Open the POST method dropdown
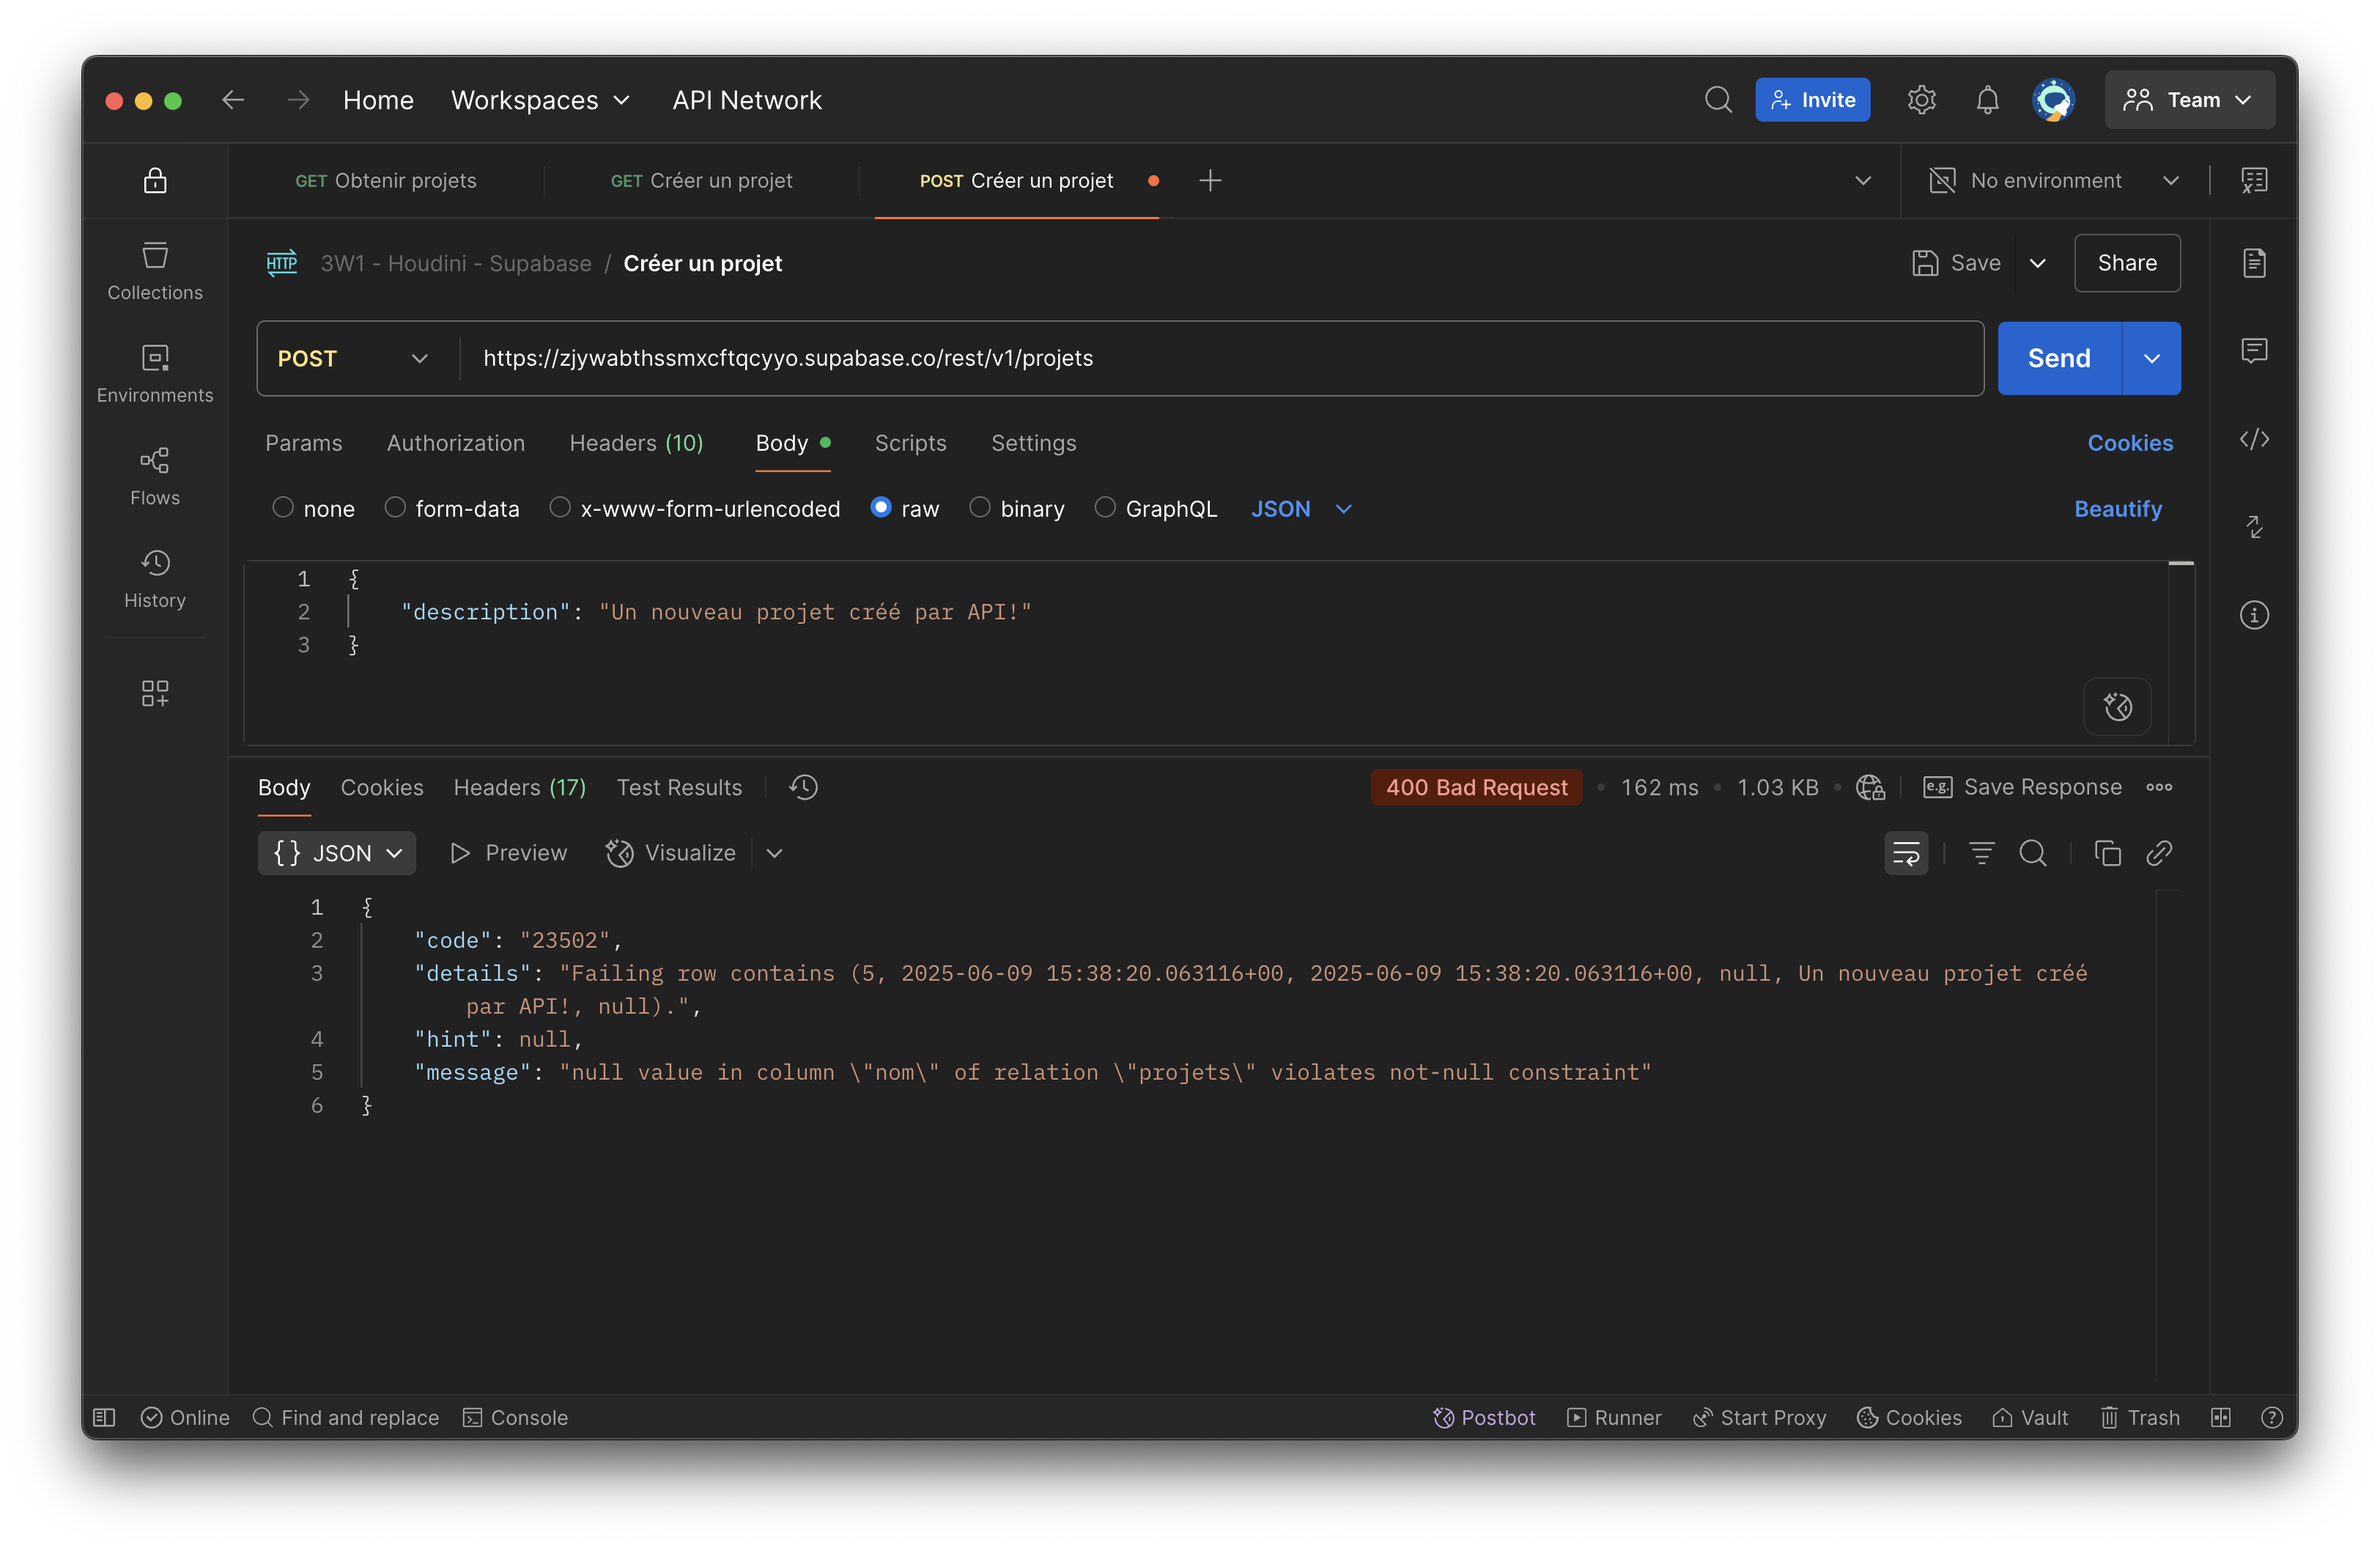Image resolution: width=2380 pixels, height=1548 pixels. (353, 358)
